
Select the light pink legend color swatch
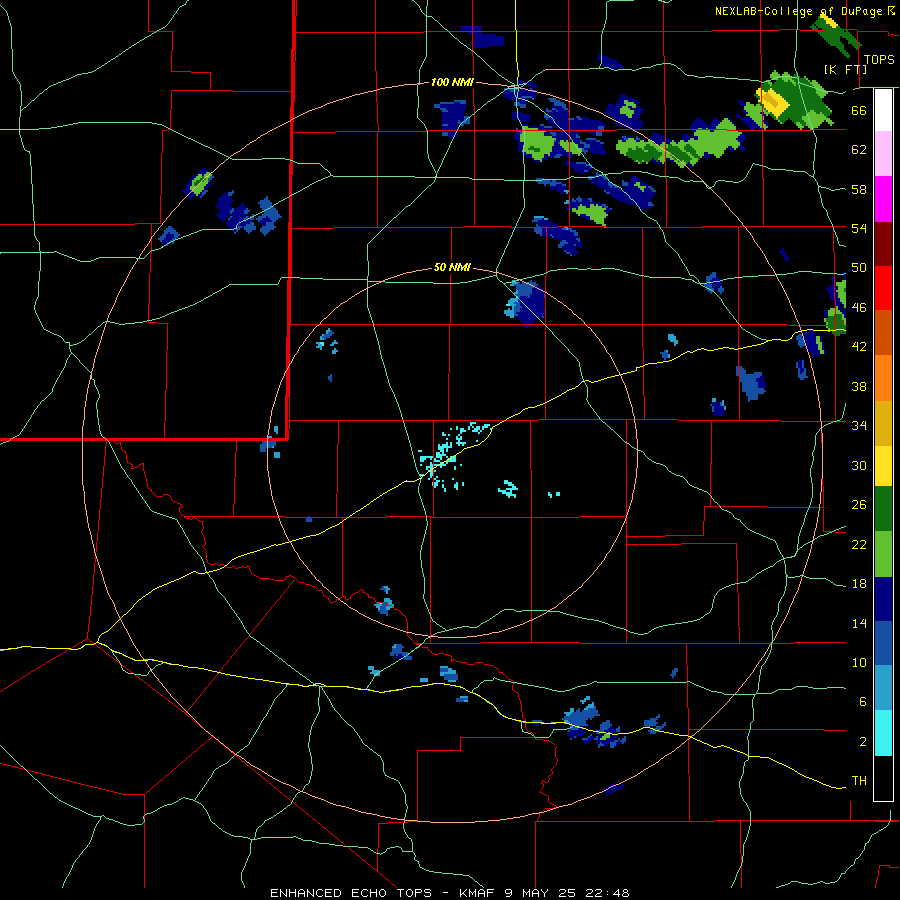pos(883,154)
